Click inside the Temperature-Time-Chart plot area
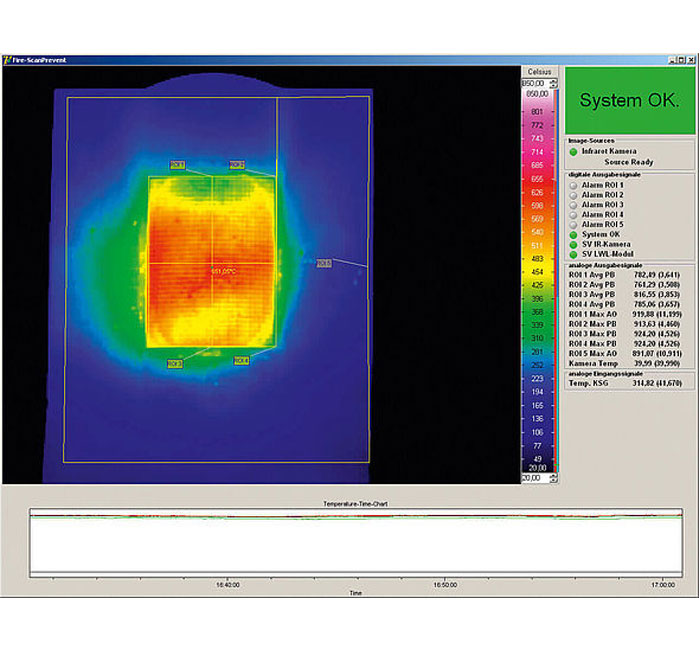This screenshot has width=700, height=652. [355, 545]
